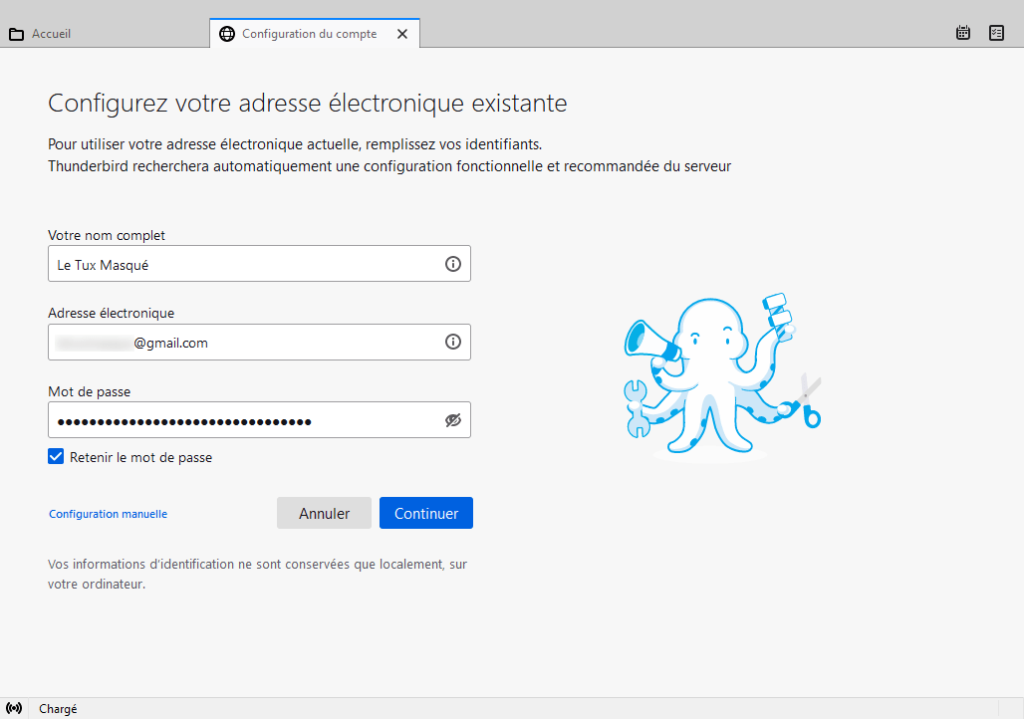Open the Configuration manuelle link

[108, 514]
